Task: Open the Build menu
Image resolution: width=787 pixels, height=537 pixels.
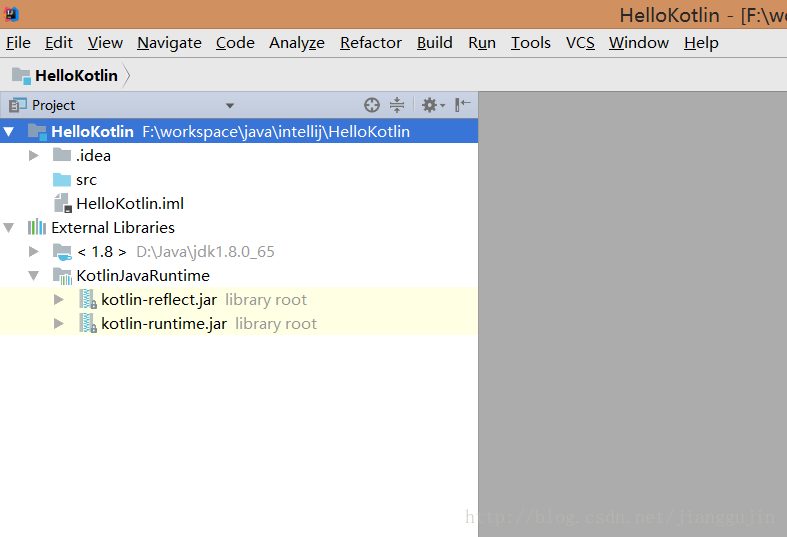Action: pos(435,43)
